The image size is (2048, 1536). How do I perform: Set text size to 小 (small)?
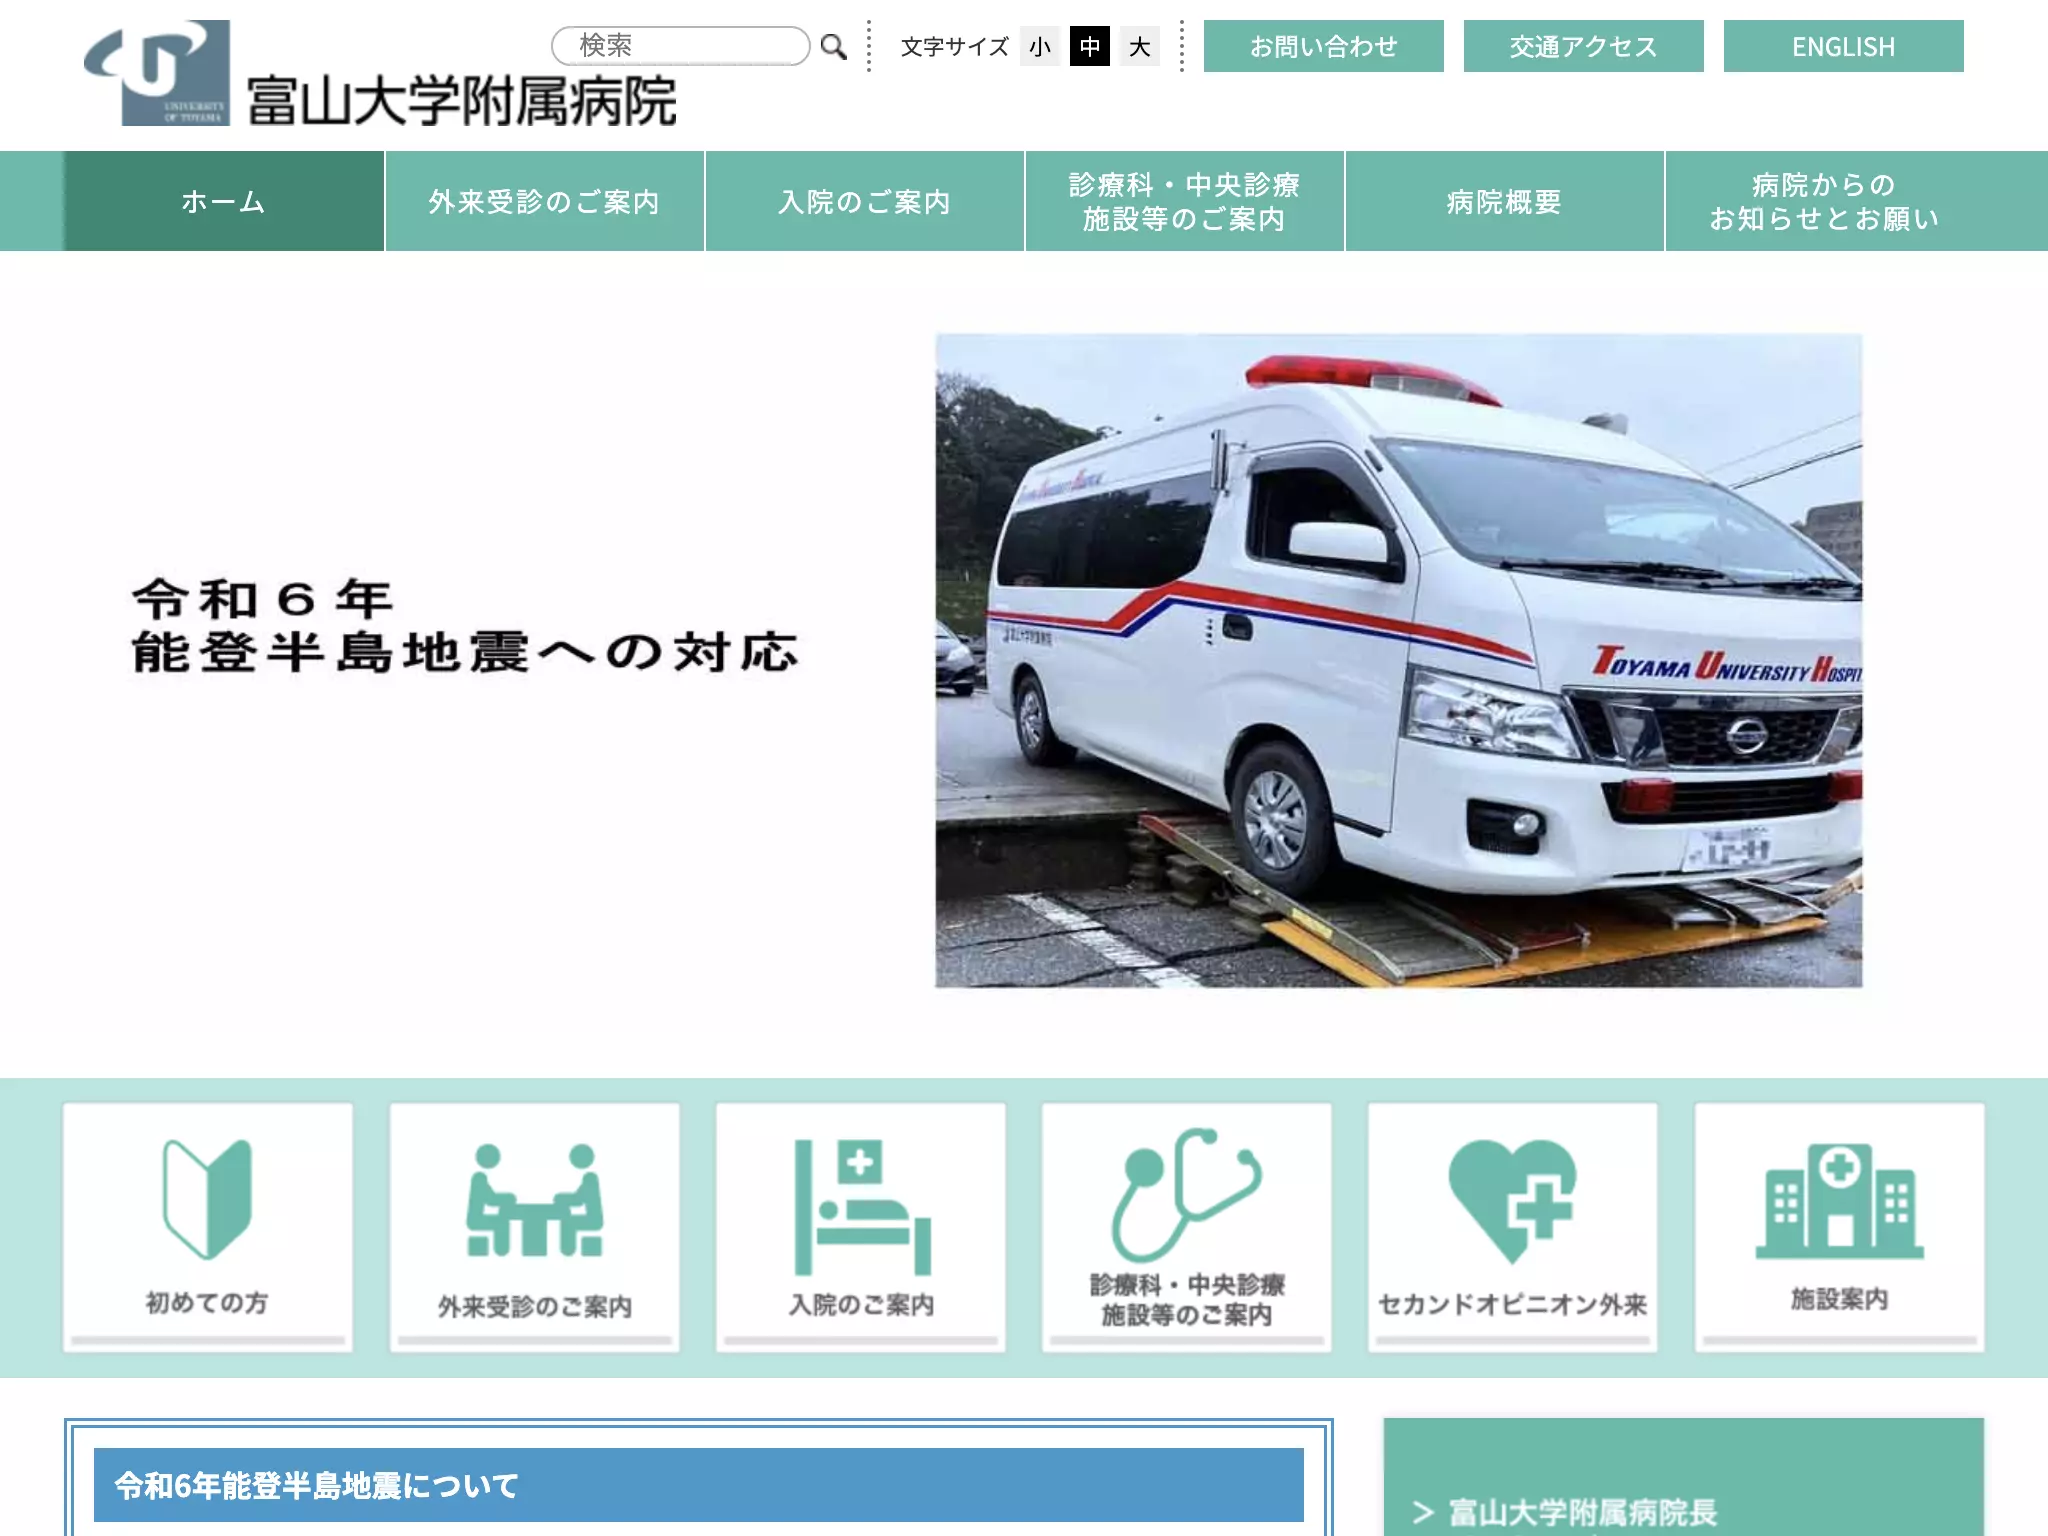pos(1040,46)
